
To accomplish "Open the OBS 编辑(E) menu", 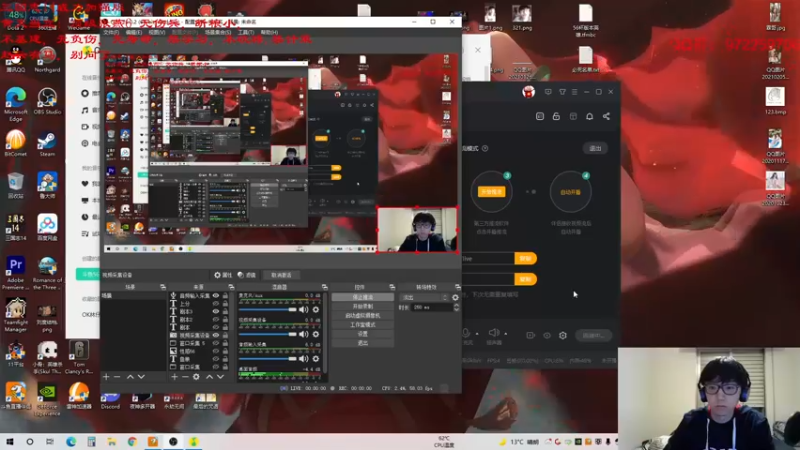I will tap(134, 32).
